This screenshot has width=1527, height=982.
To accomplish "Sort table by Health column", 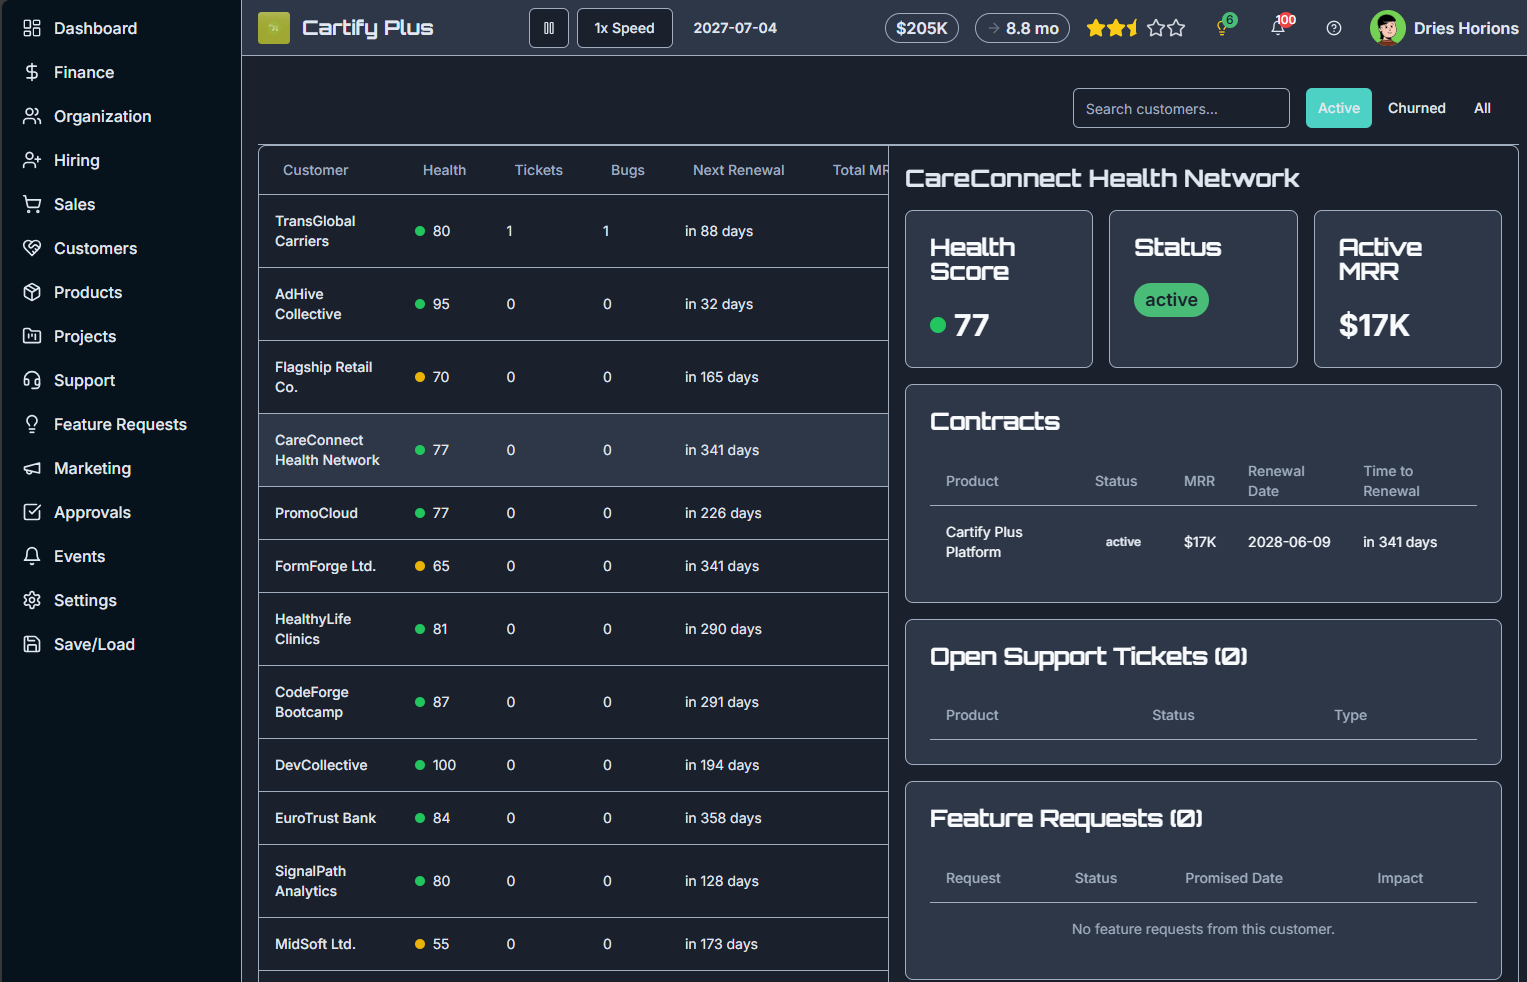I will [444, 170].
